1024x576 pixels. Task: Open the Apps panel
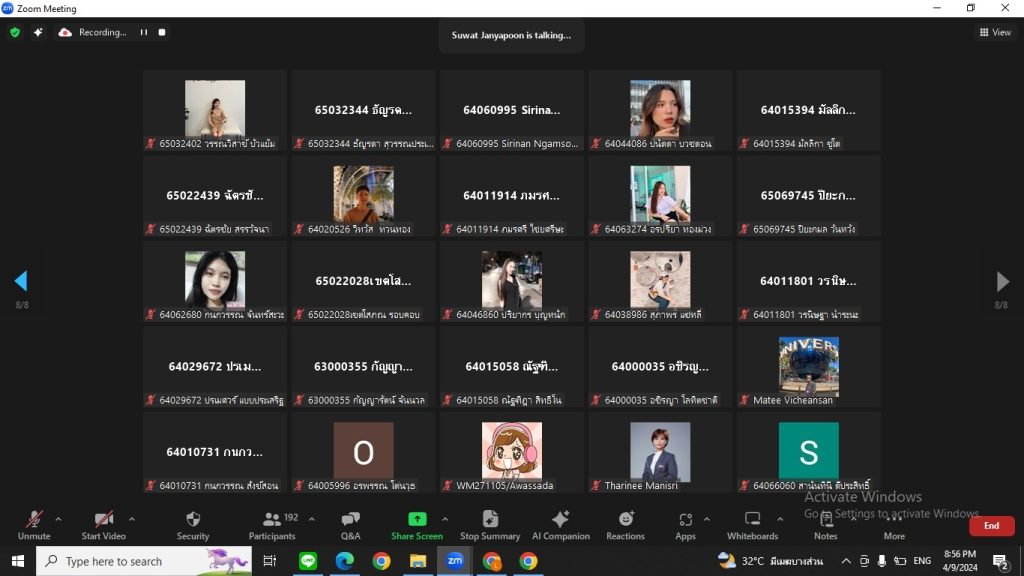pyautogui.click(x=685, y=526)
